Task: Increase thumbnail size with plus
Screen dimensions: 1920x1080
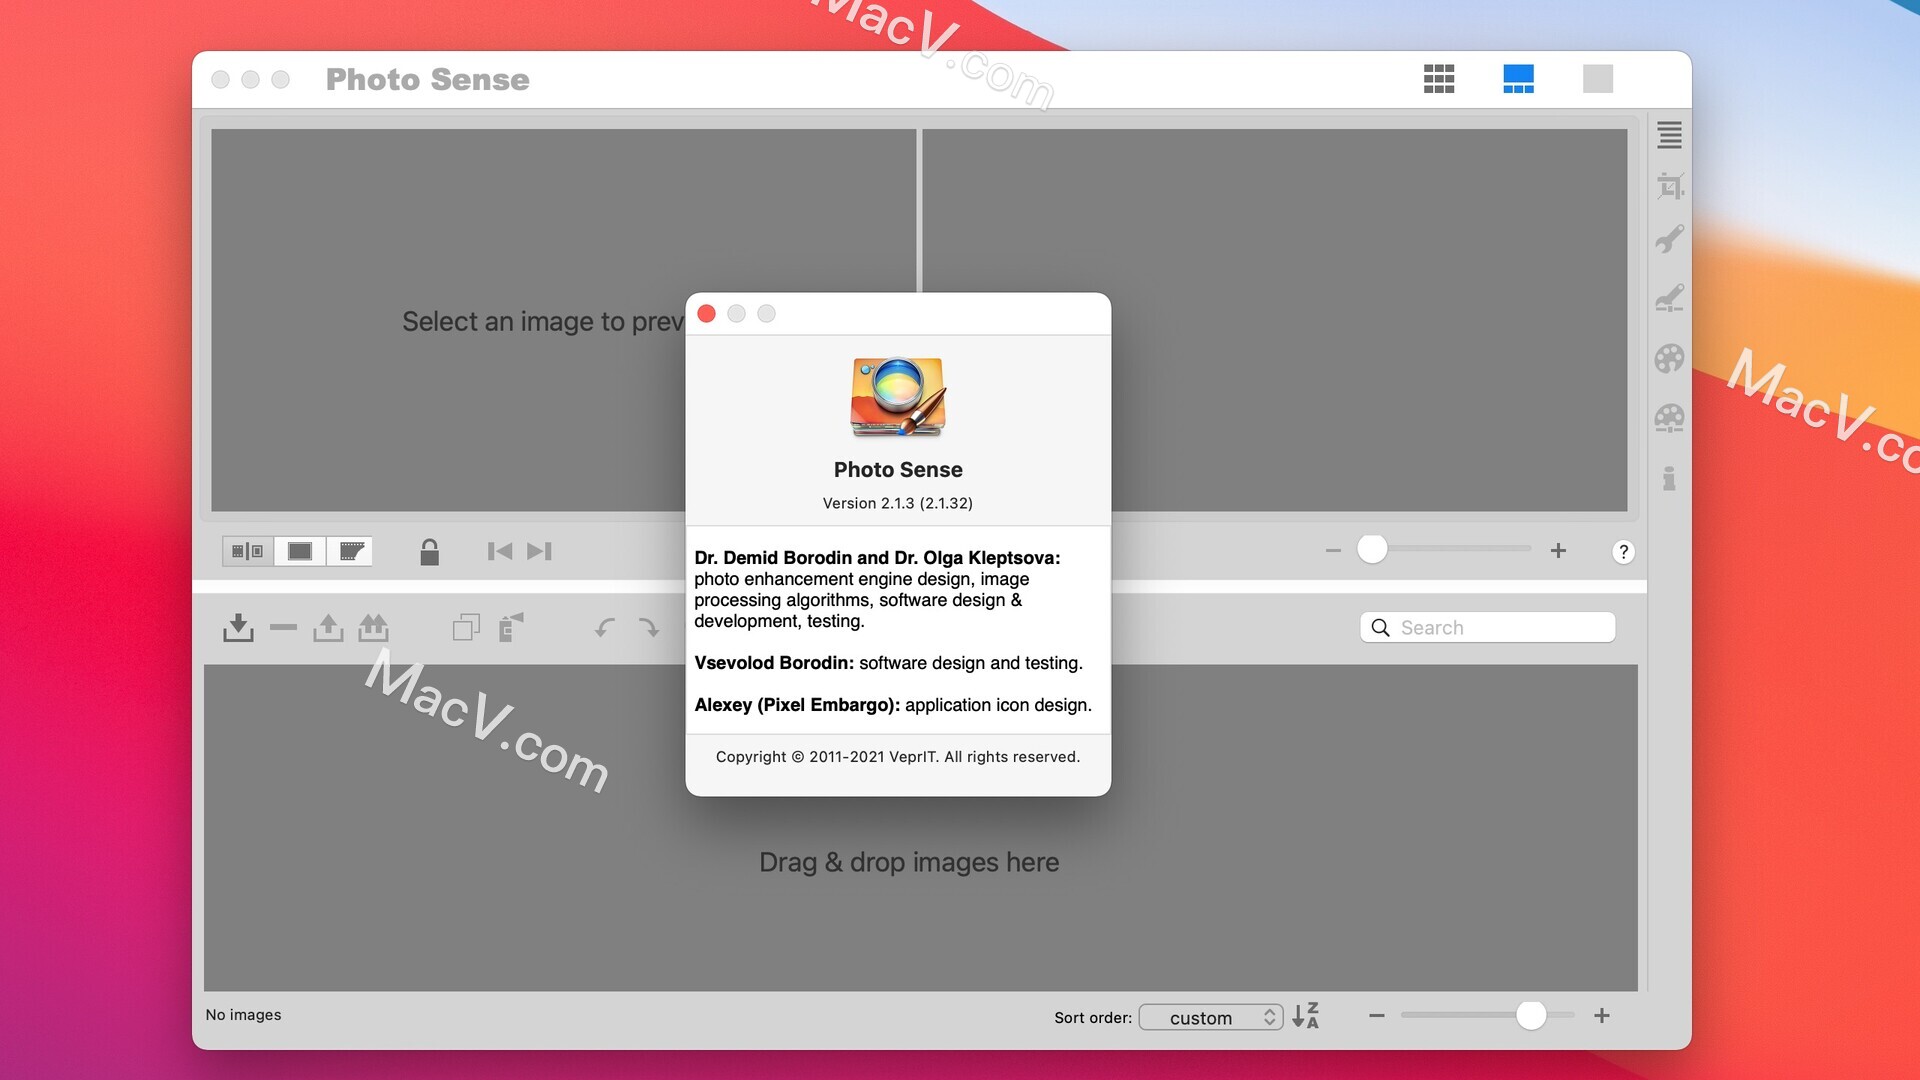Action: 1602,1016
